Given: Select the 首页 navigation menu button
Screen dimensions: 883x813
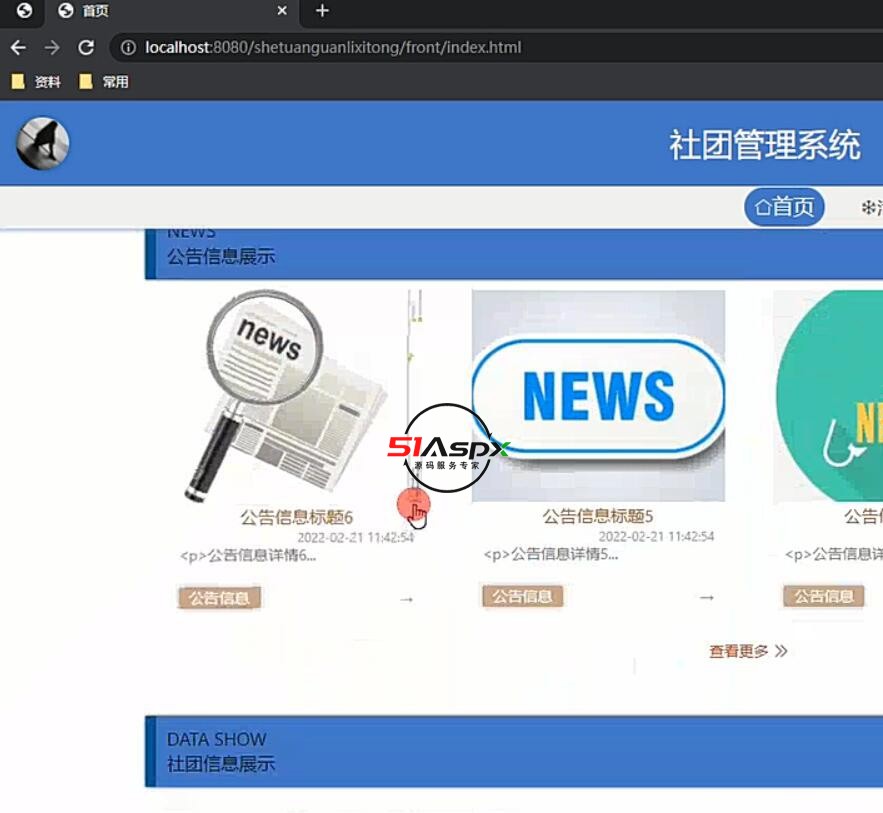Looking at the screenshot, I should click(784, 207).
